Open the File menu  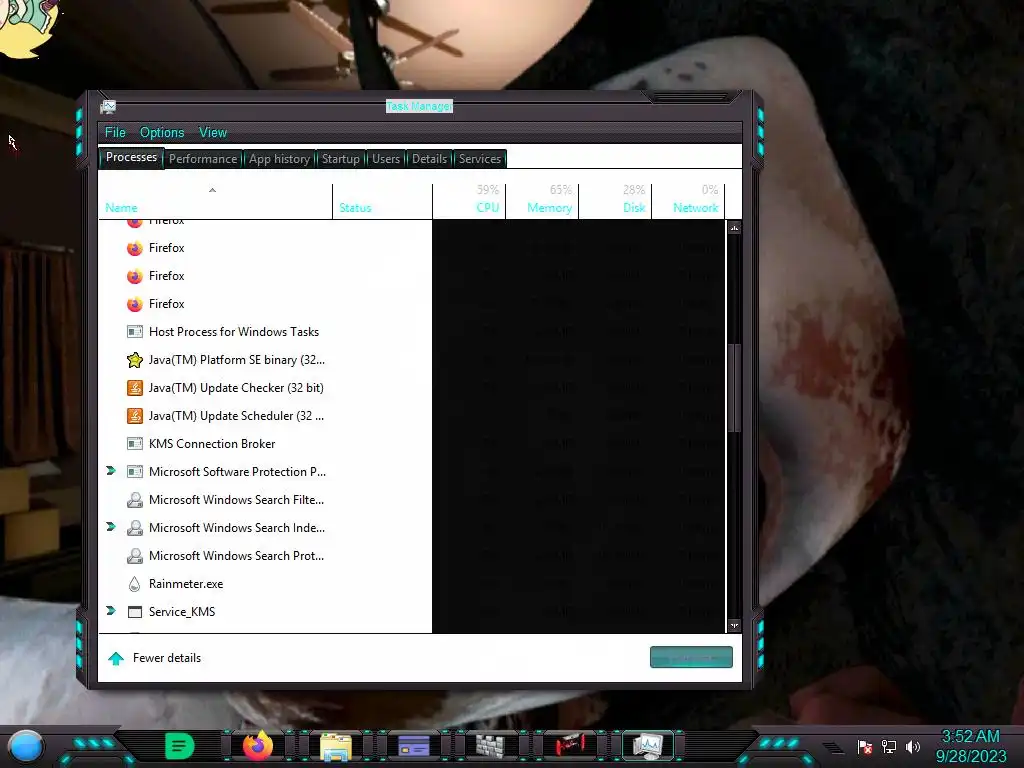click(115, 133)
